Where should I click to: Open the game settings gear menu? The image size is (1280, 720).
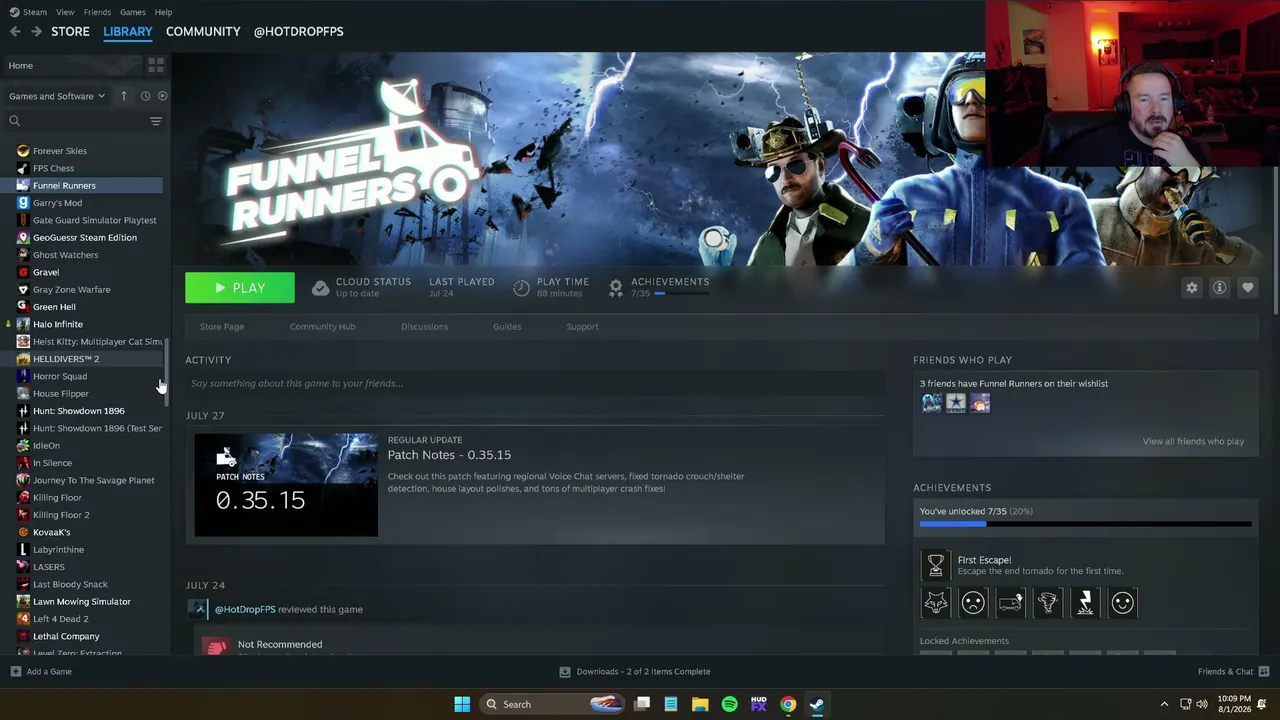coord(1191,287)
